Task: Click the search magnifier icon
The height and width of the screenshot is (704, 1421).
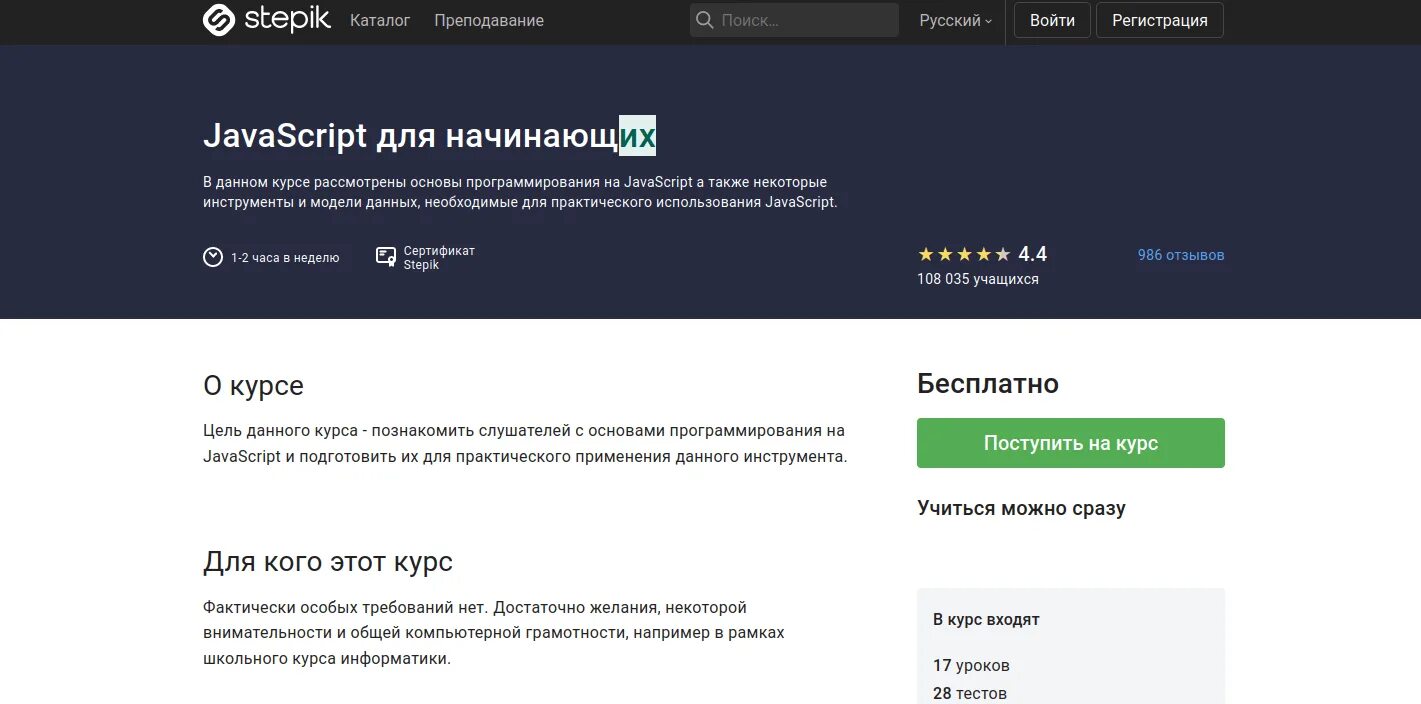Action: click(x=705, y=20)
